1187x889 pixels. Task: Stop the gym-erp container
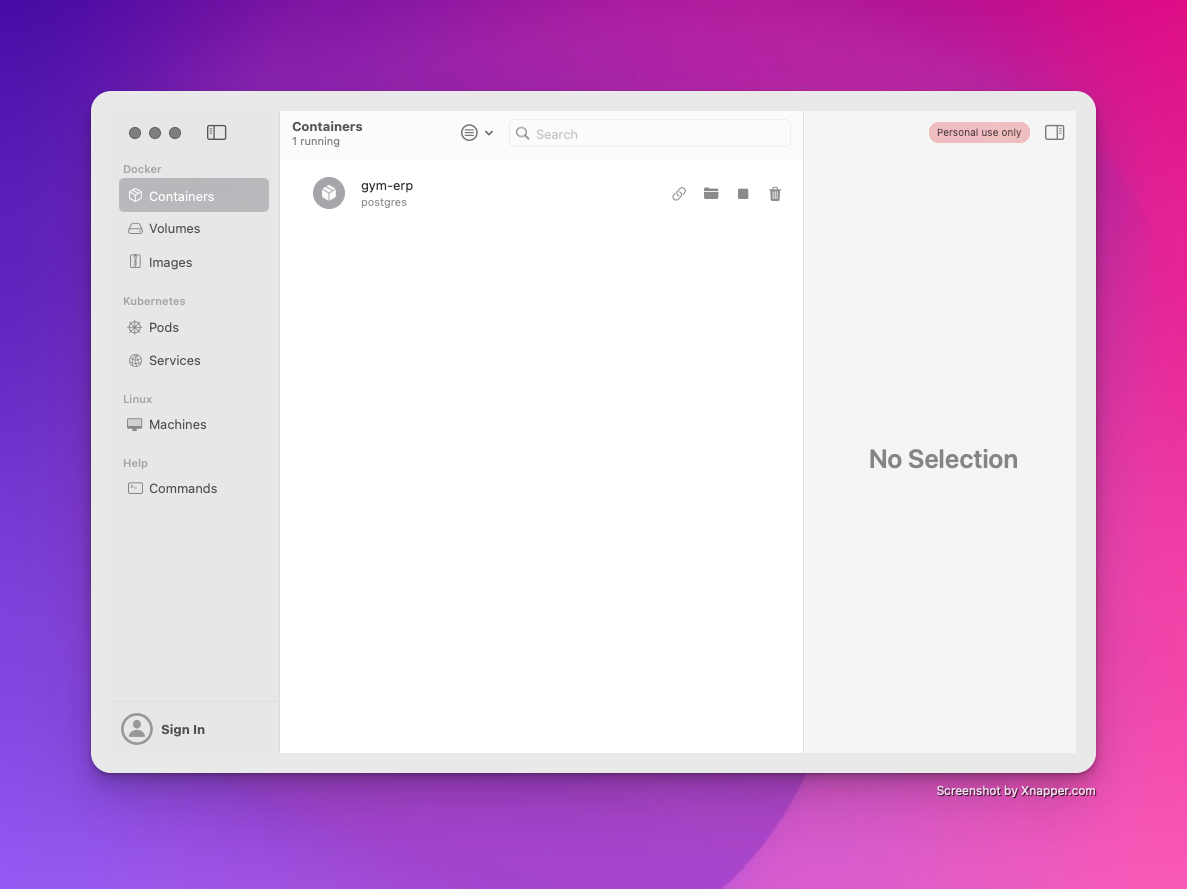point(743,194)
